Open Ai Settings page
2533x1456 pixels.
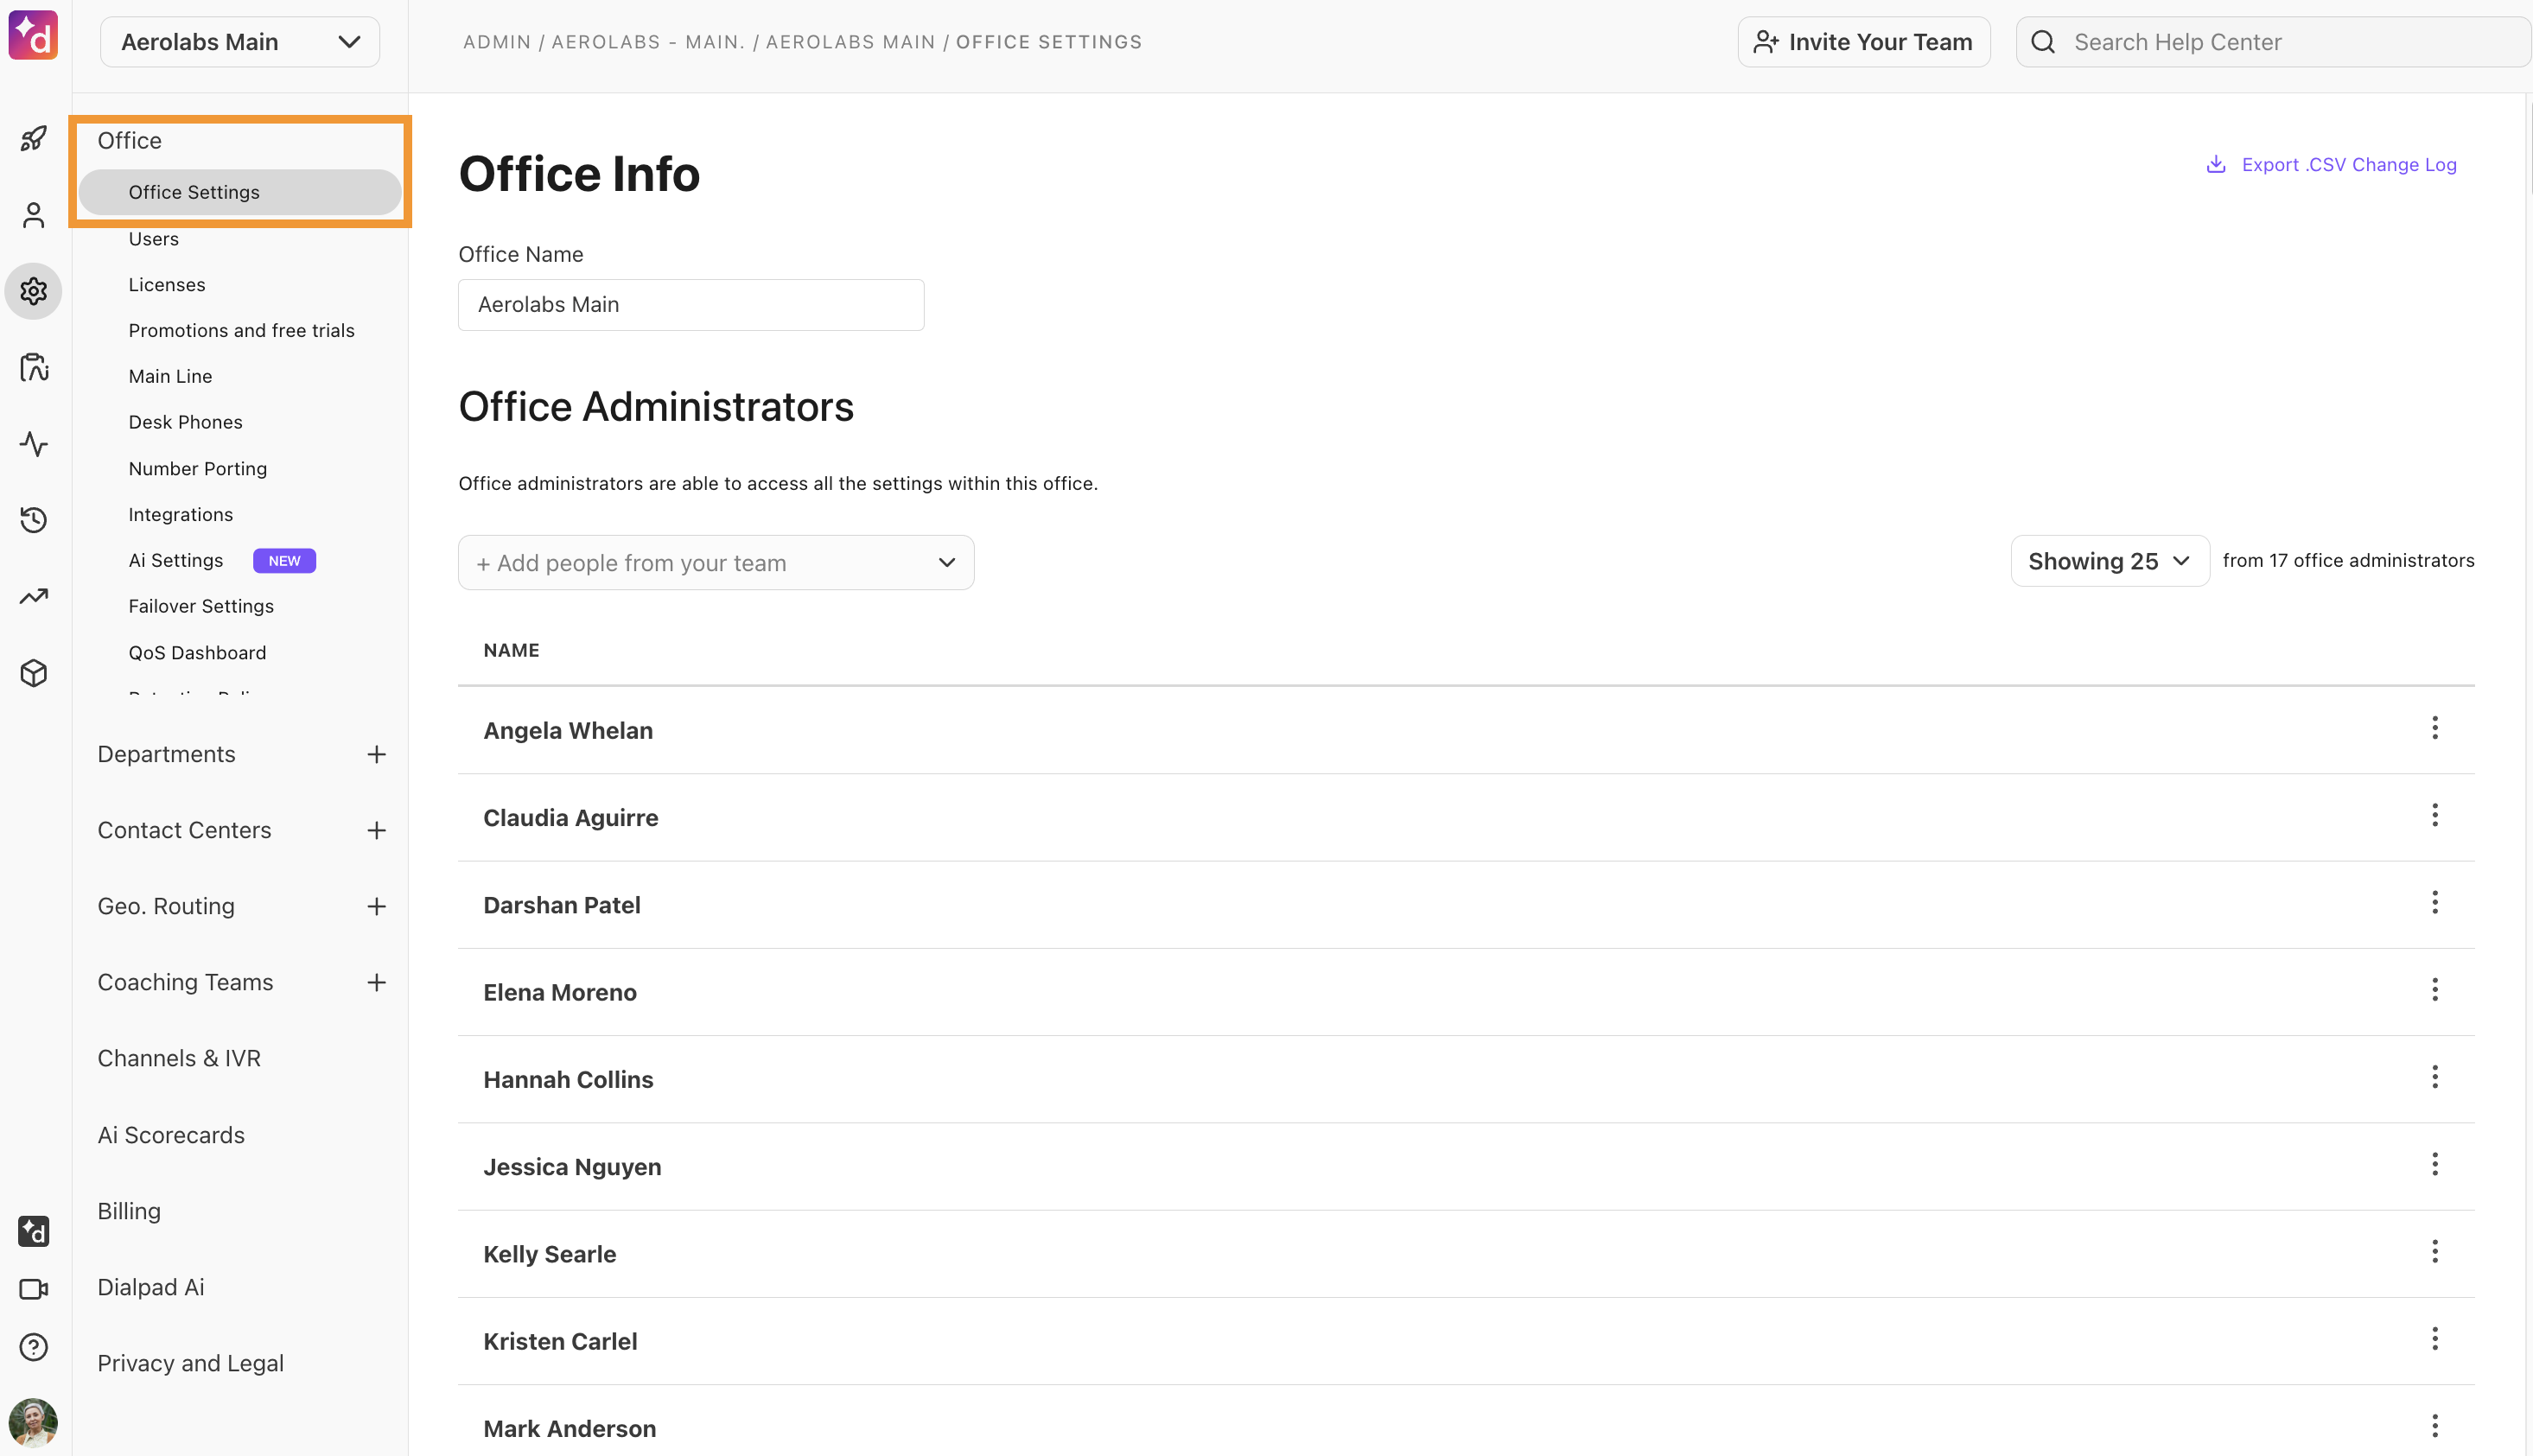pos(176,561)
